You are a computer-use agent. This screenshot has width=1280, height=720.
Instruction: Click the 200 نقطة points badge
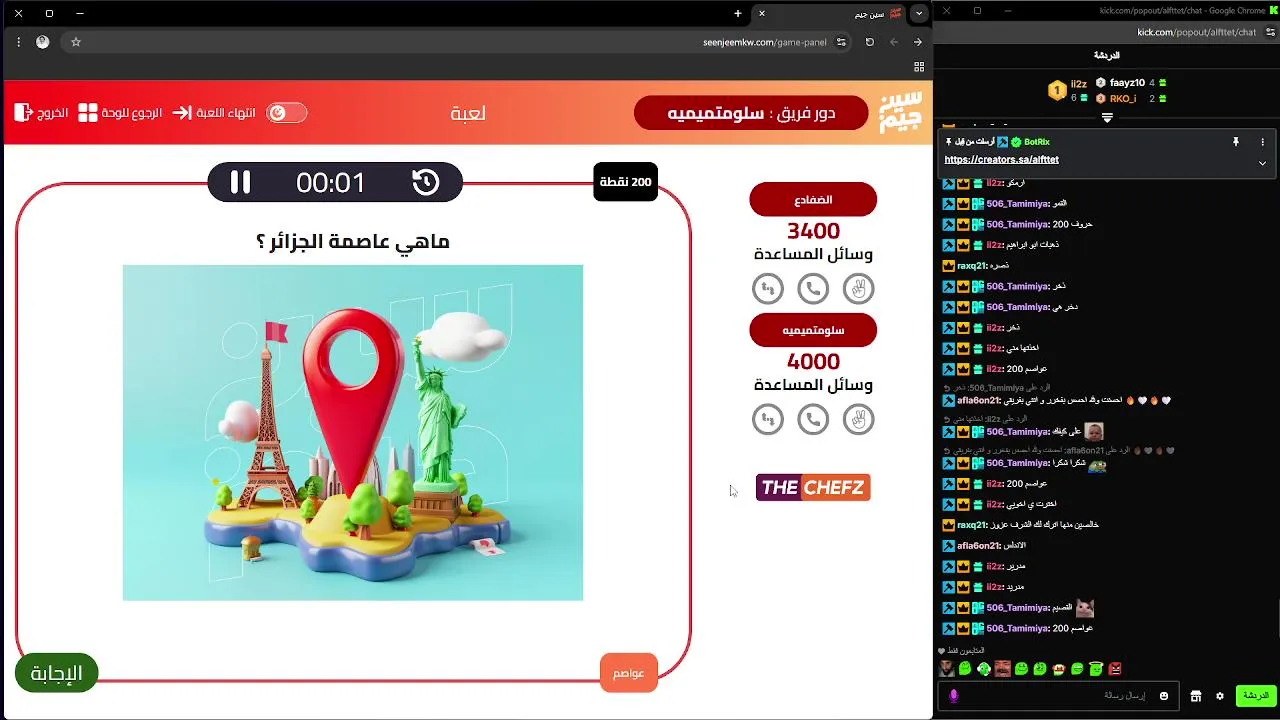tap(626, 182)
